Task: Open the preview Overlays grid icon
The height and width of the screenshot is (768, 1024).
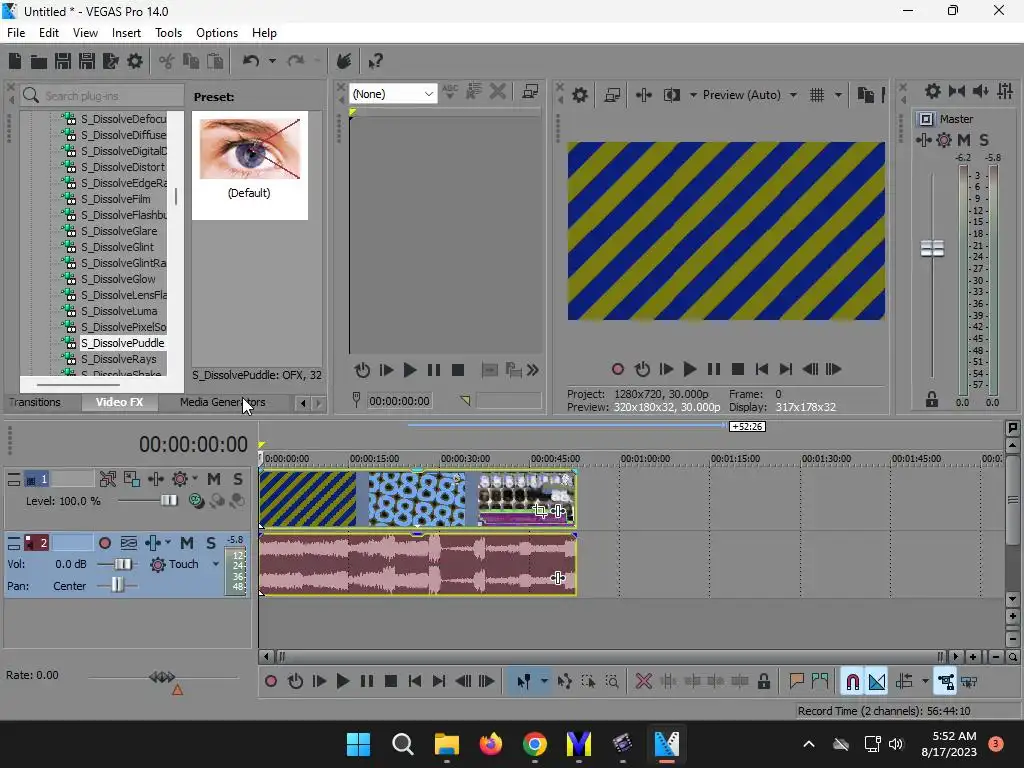Action: click(817, 95)
